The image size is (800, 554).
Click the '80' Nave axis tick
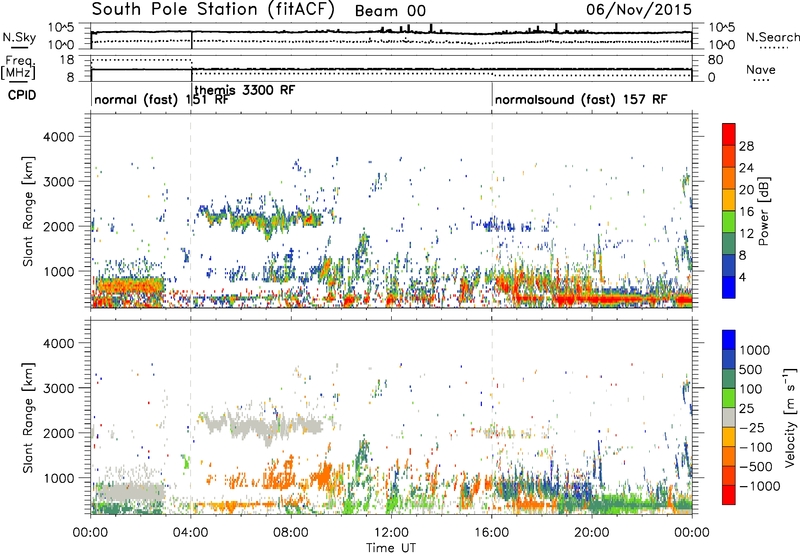pyautogui.click(x=715, y=60)
